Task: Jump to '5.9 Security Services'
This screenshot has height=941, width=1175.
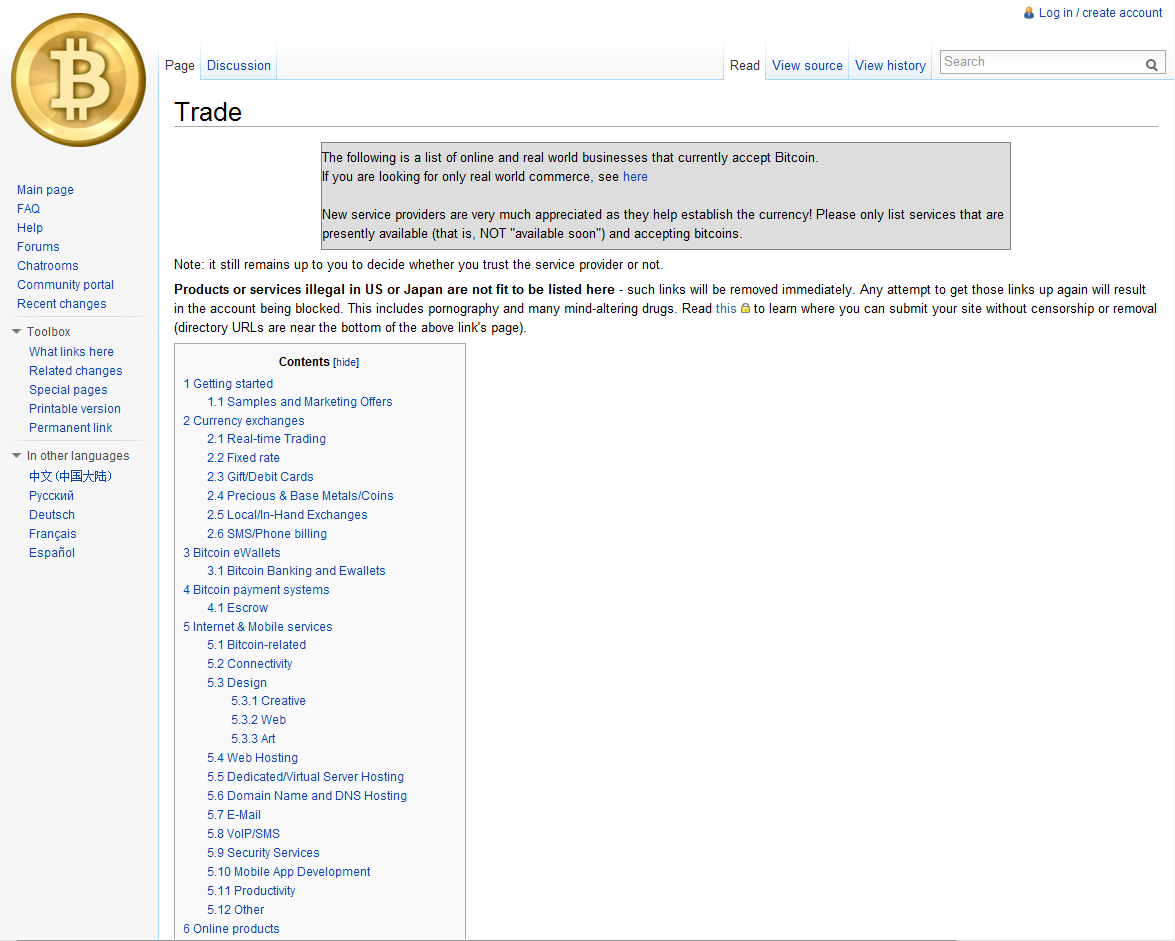Action: pyautogui.click(x=264, y=853)
